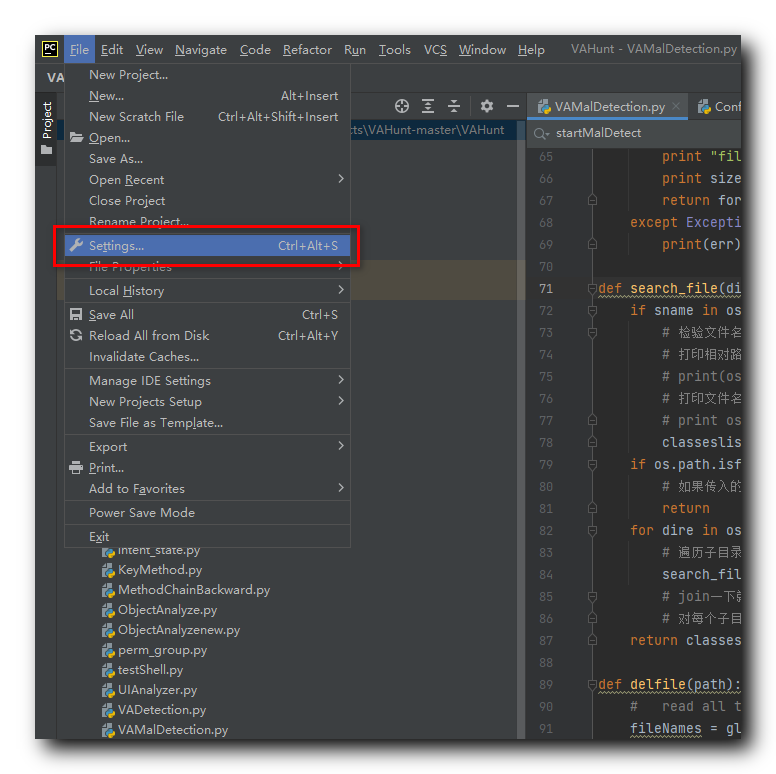Select Invalidate Caches... menu entry

(x=207, y=356)
